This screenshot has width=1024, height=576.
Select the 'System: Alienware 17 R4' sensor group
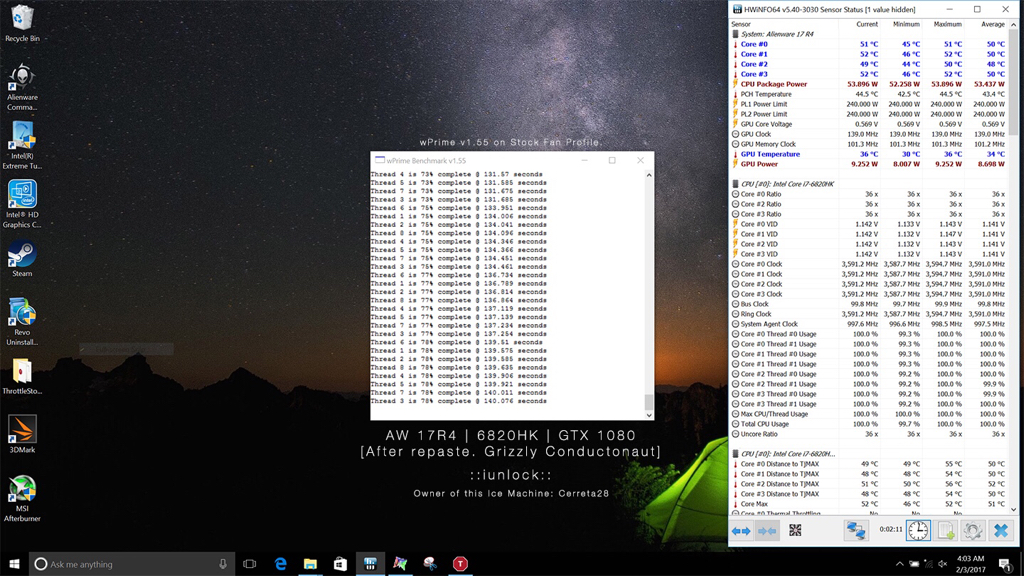coord(869,34)
